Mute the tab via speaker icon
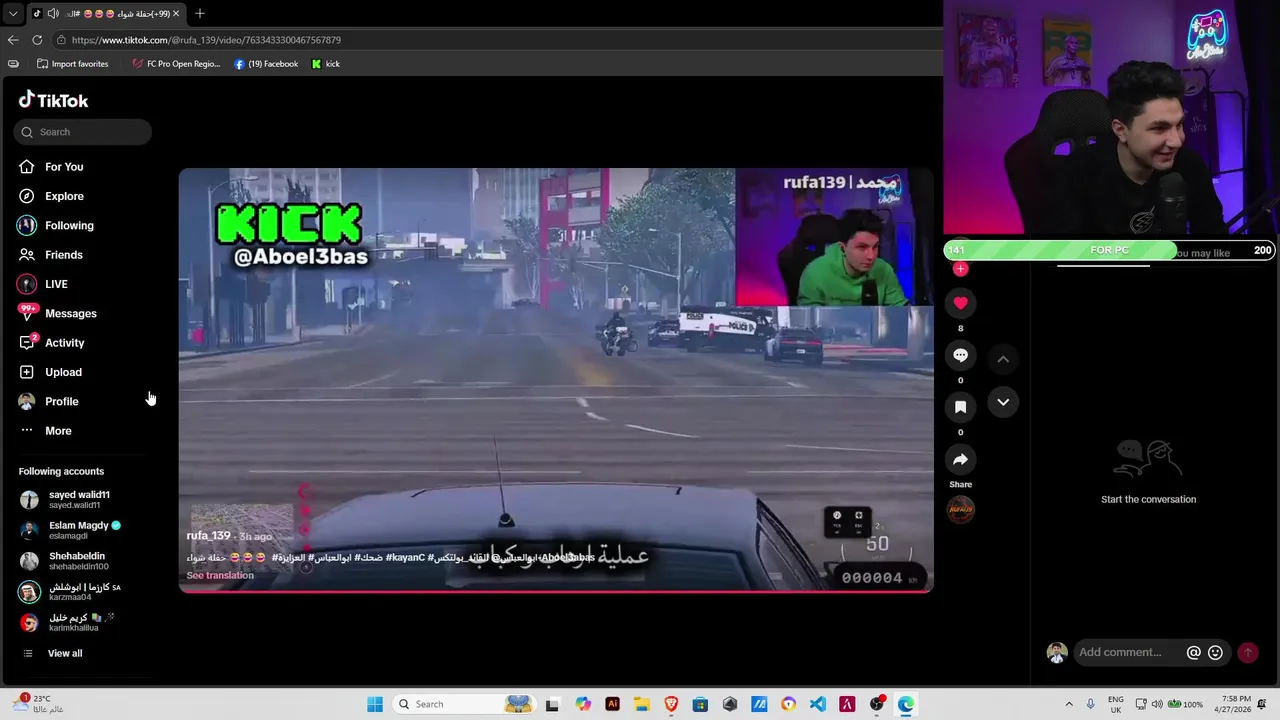 pos(53,13)
